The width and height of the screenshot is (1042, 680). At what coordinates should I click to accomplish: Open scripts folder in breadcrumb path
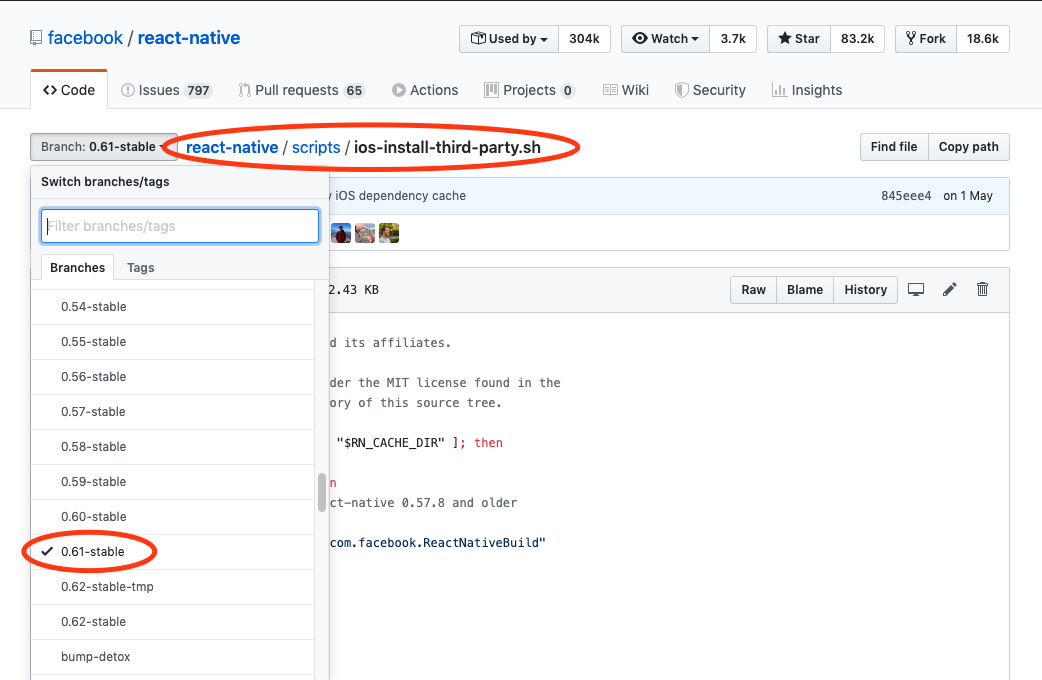(316, 148)
